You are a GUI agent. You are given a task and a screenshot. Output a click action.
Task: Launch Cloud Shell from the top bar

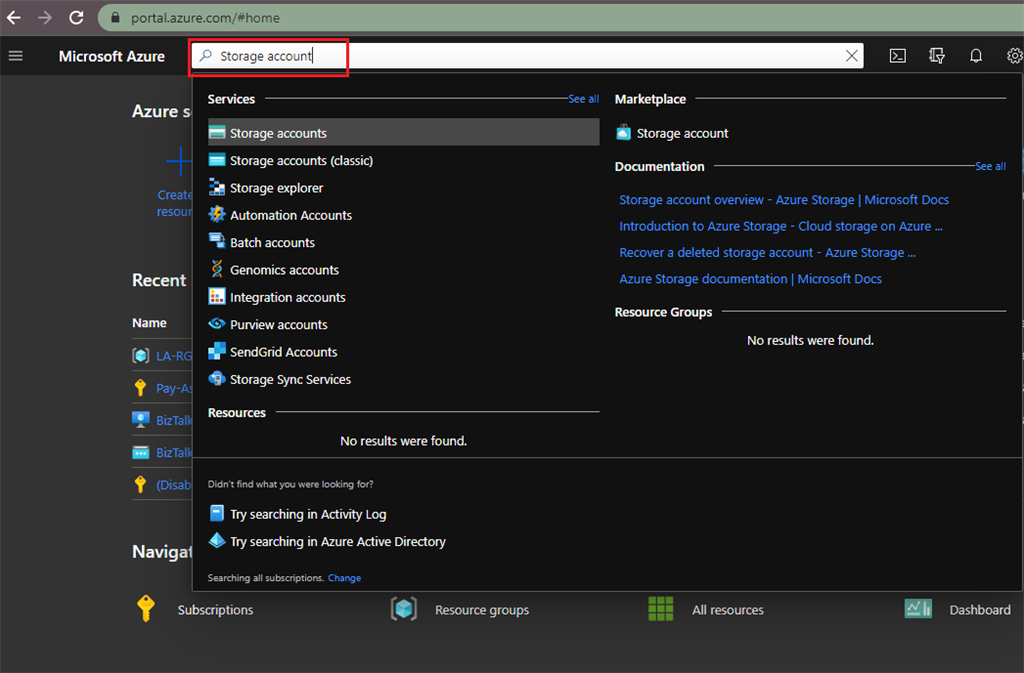click(898, 56)
